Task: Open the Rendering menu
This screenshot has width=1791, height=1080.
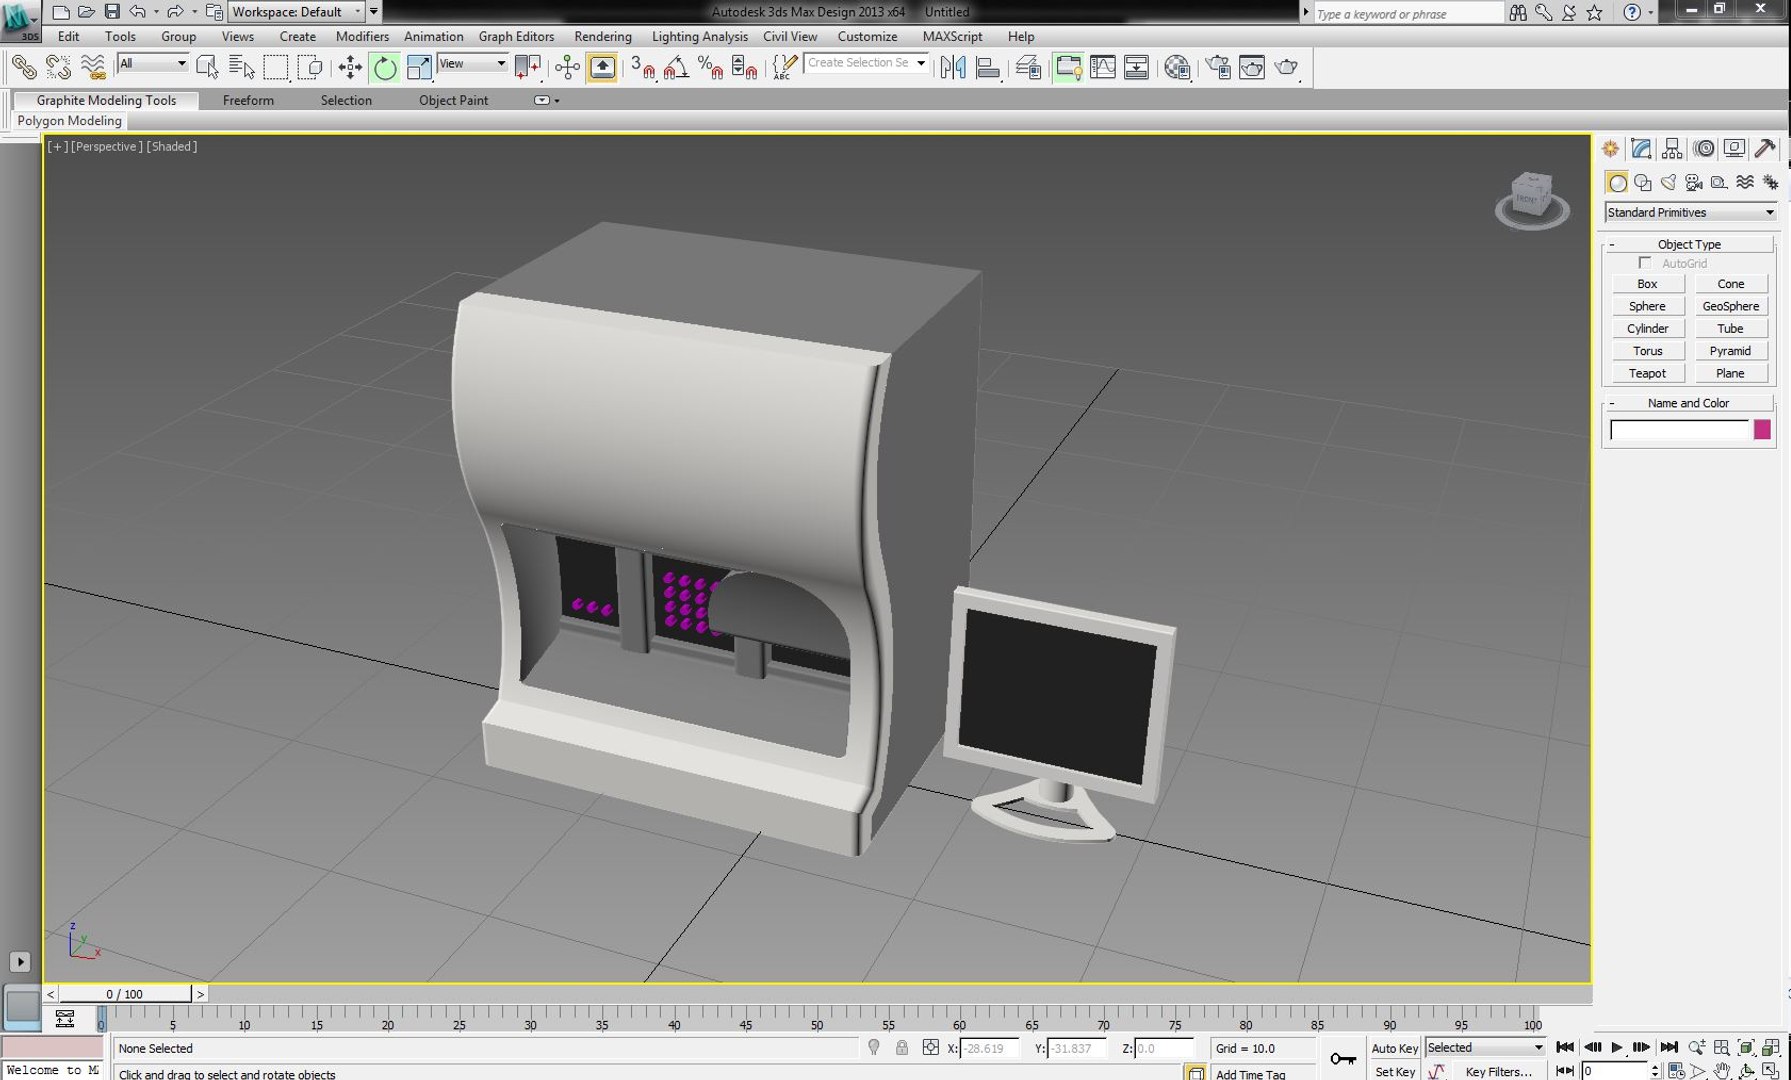Action: pos(602,36)
